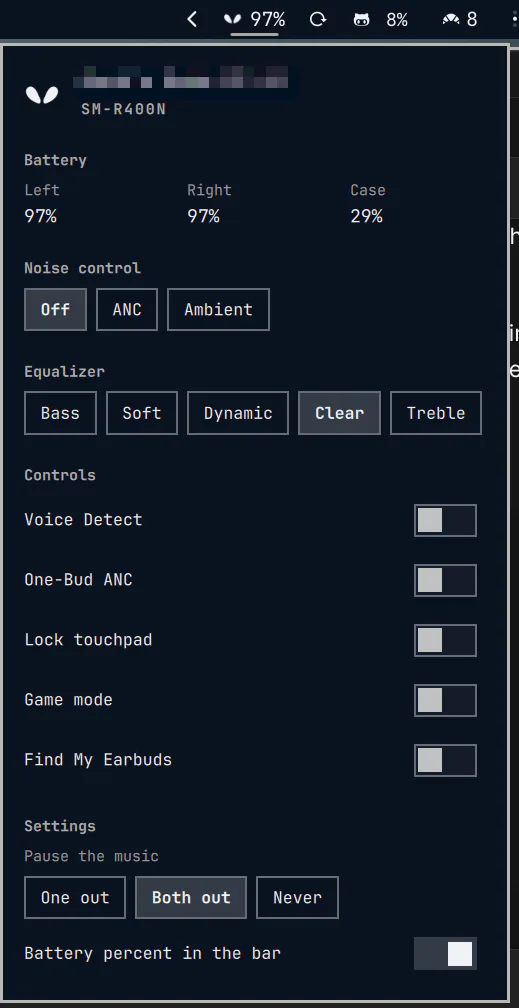The height and width of the screenshot is (1008, 519).
Task: Pick the Bass equalizer preset
Action: pyautogui.click(x=60, y=413)
